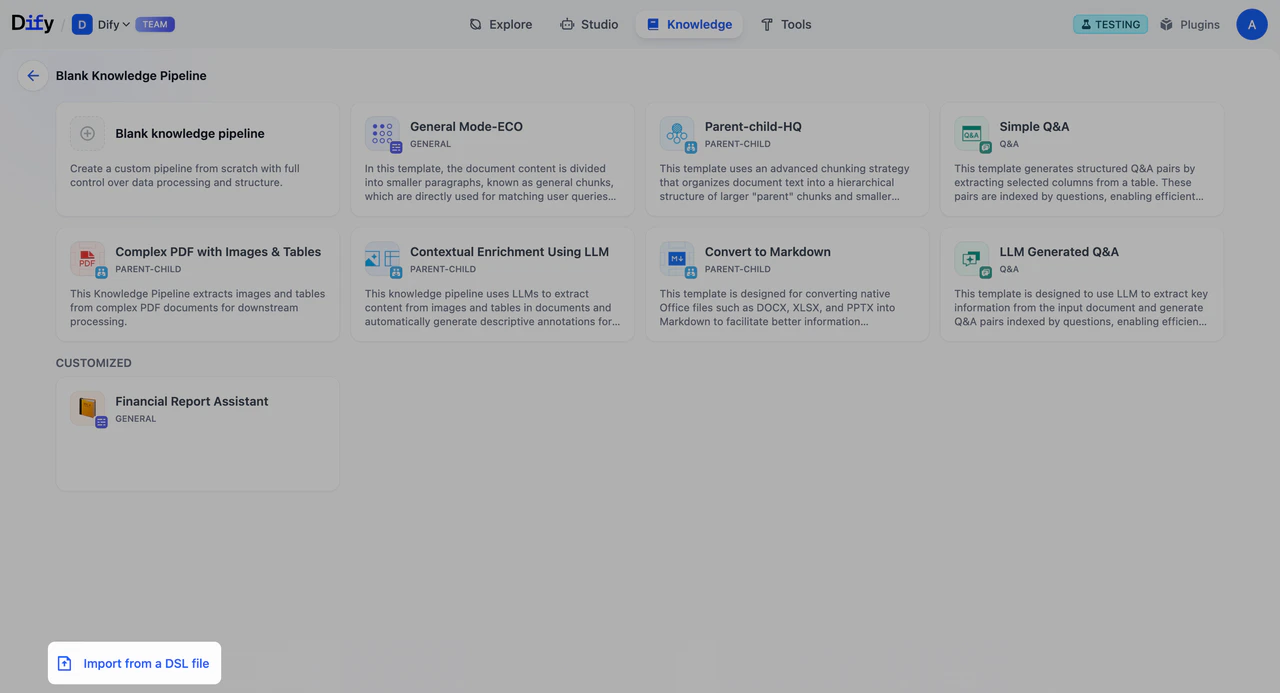
Task: Select the Blank knowledge pipeline card title
Action: point(190,133)
